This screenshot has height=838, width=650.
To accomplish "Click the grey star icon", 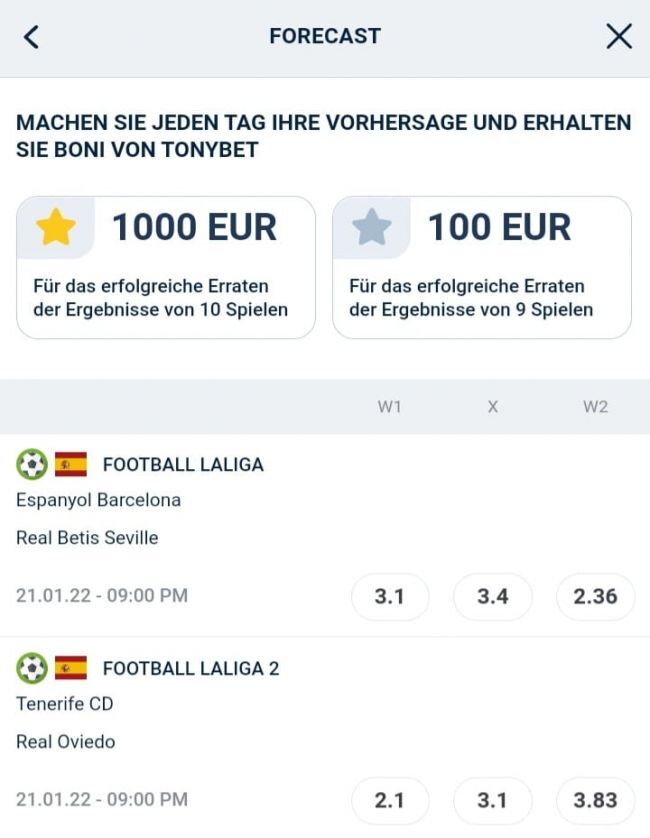I will click(371, 228).
